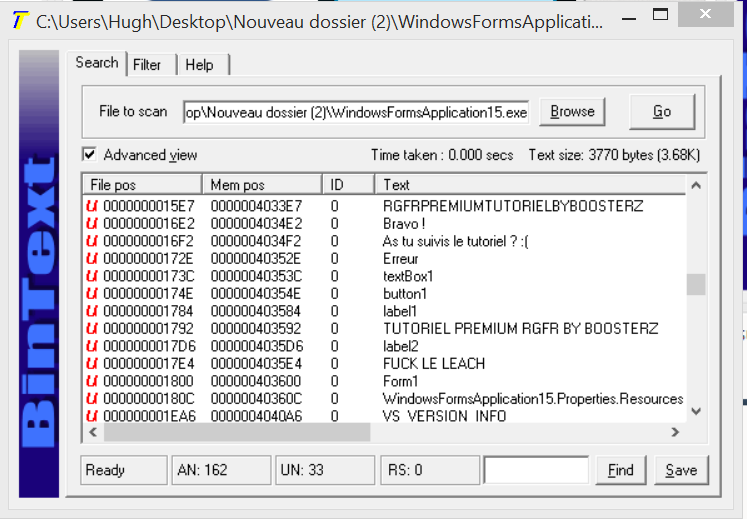Viewport: 747px width, 519px height.
Task: Close the BinText window
Action: pos(706,15)
